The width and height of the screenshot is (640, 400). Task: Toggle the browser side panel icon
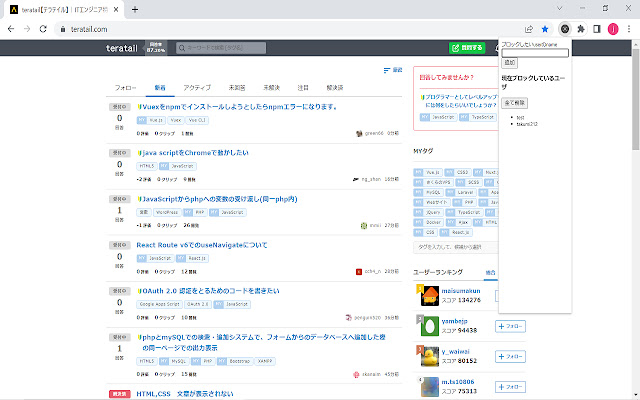[x=597, y=29]
